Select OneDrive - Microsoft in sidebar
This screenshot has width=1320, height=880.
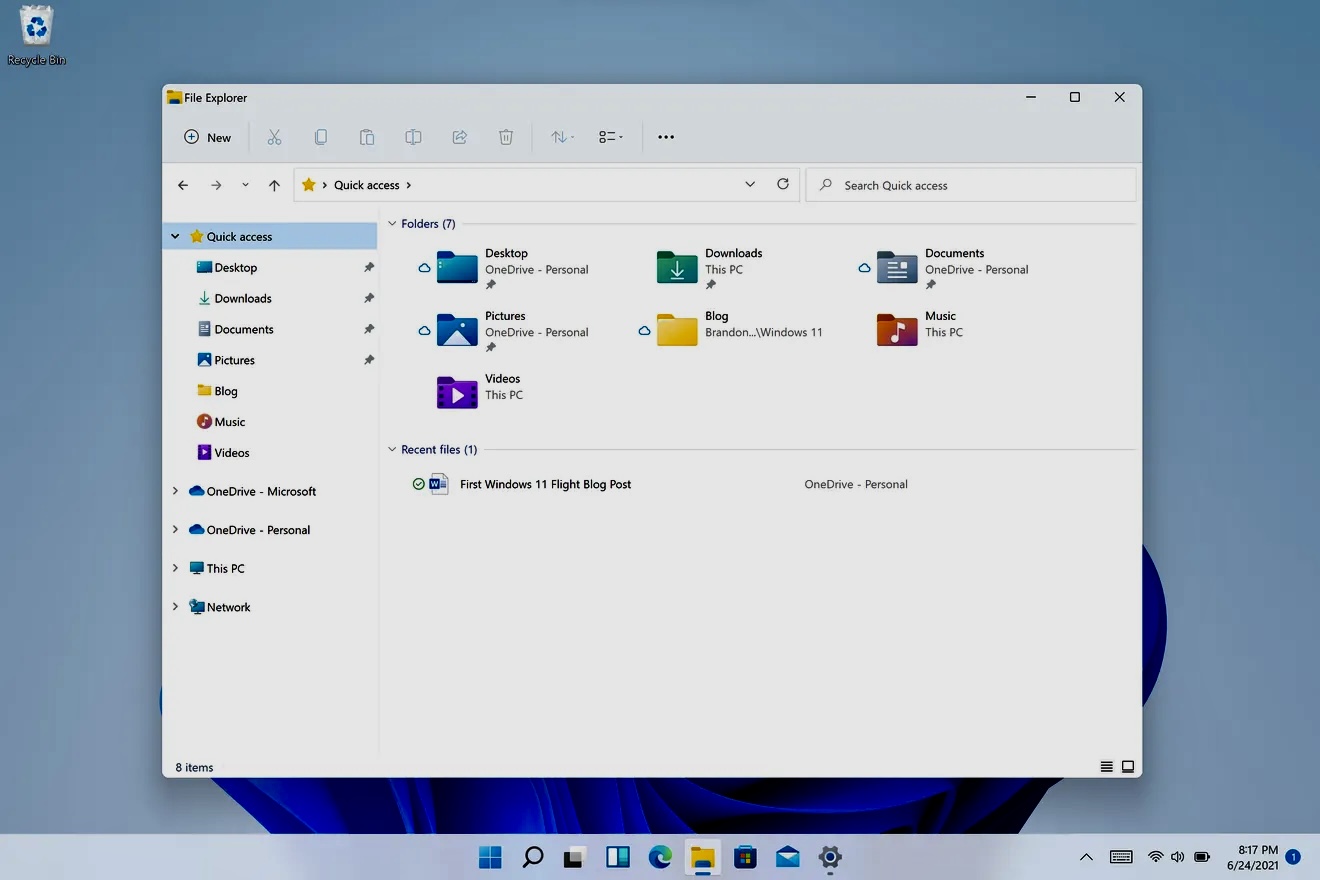(252, 492)
